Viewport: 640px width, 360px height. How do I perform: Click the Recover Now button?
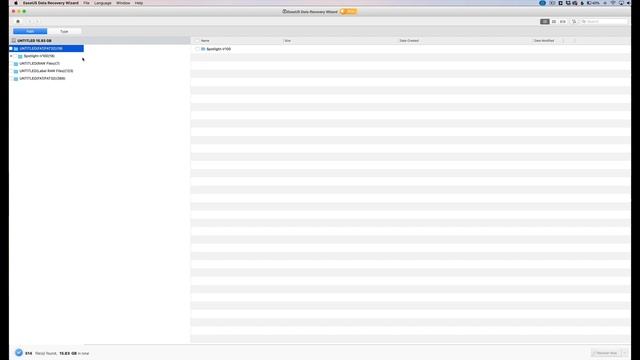pyautogui.click(x=606, y=353)
